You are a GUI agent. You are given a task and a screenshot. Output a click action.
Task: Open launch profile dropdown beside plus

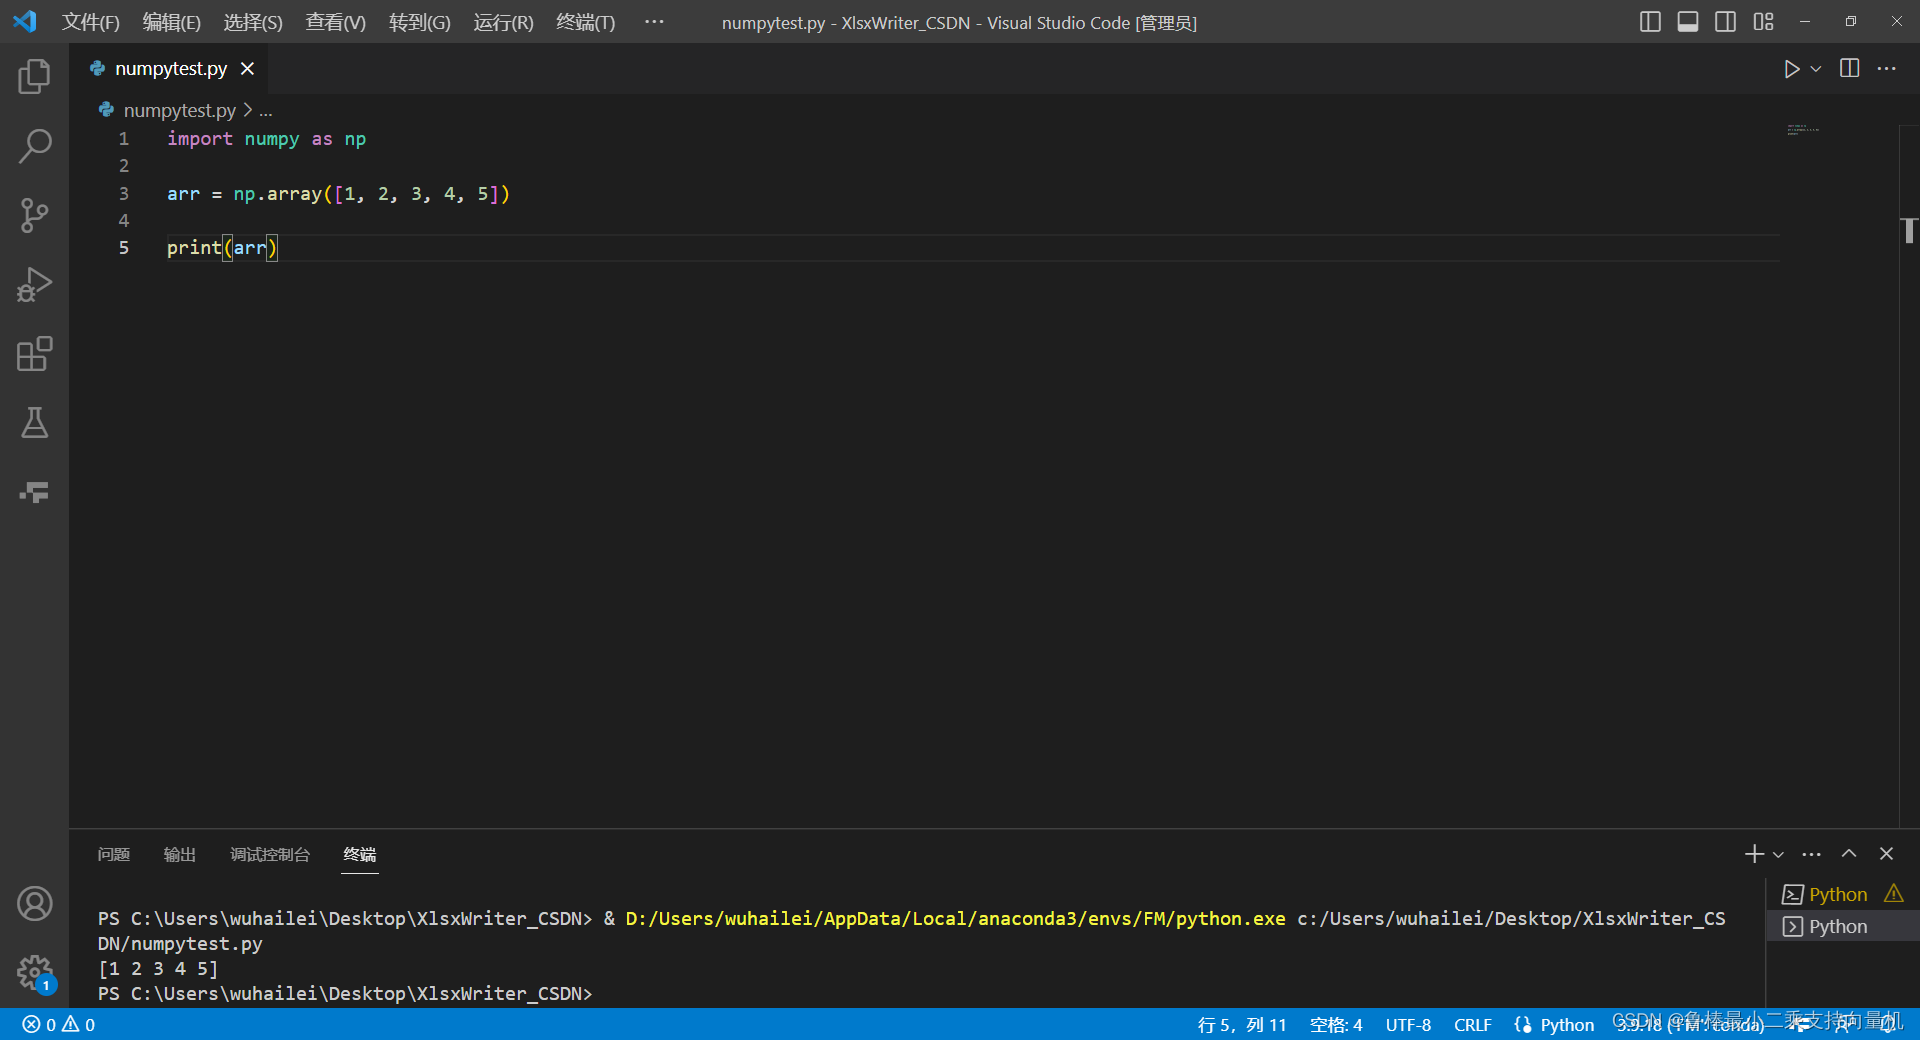click(x=1778, y=855)
